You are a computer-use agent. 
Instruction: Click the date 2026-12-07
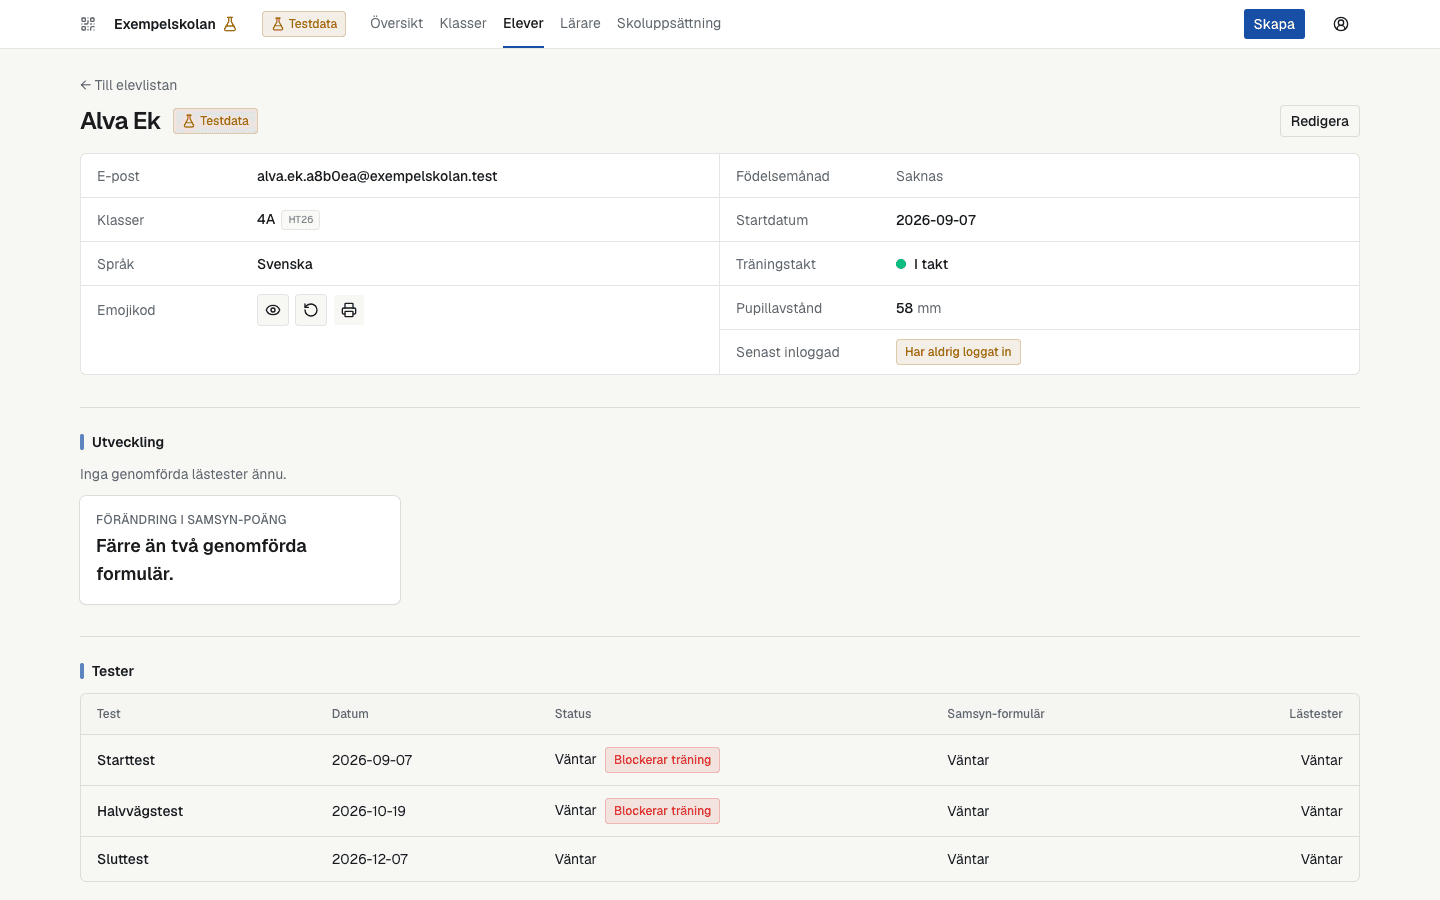tap(370, 859)
